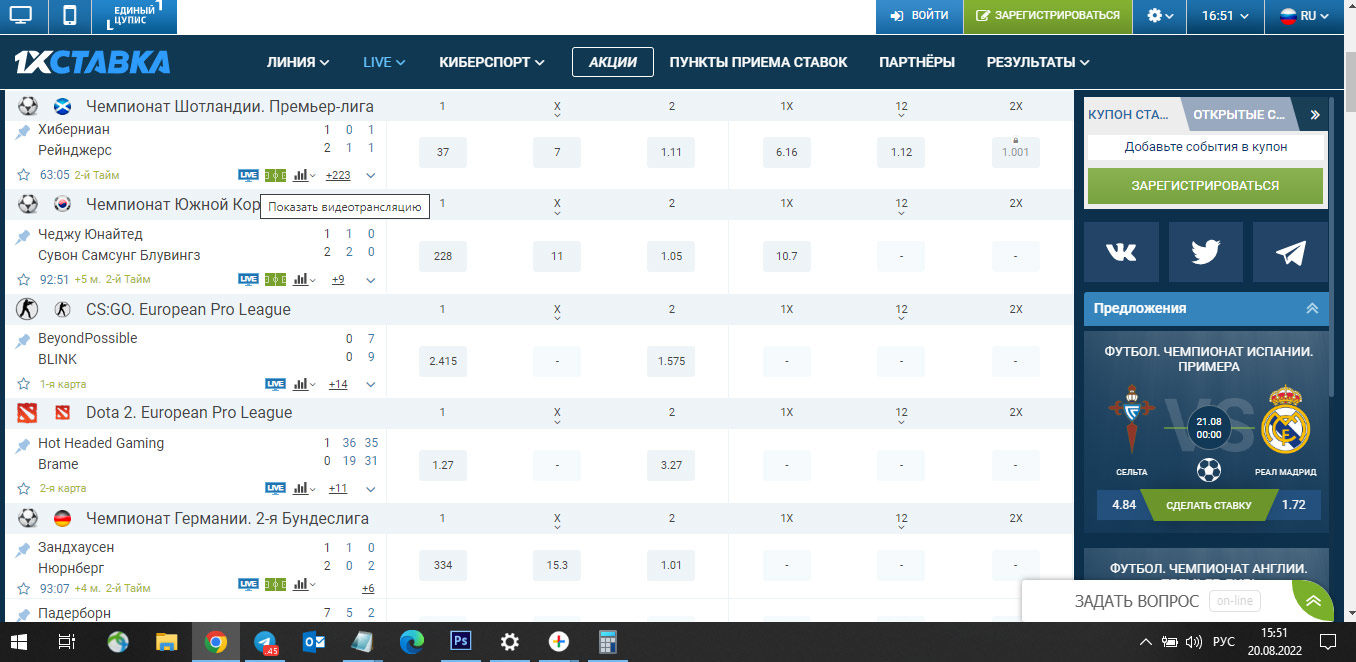Open live video for Чеджу Юнайтед match

[248, 279]
